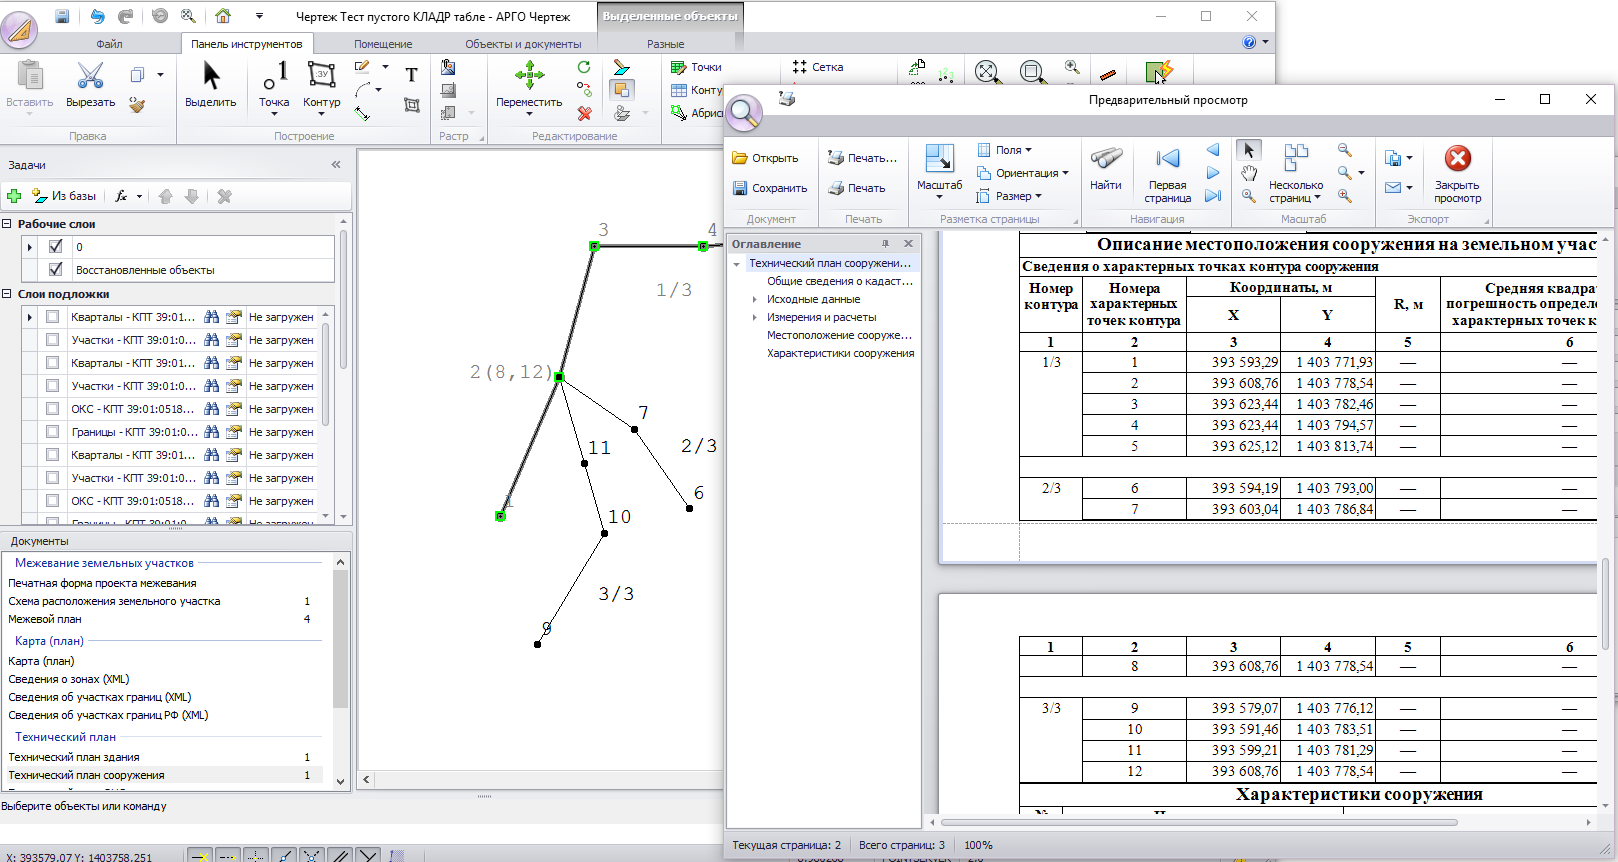Open the Размер page size dropdown
This screenshot has width=1618, height=862.
[1009, 196]
